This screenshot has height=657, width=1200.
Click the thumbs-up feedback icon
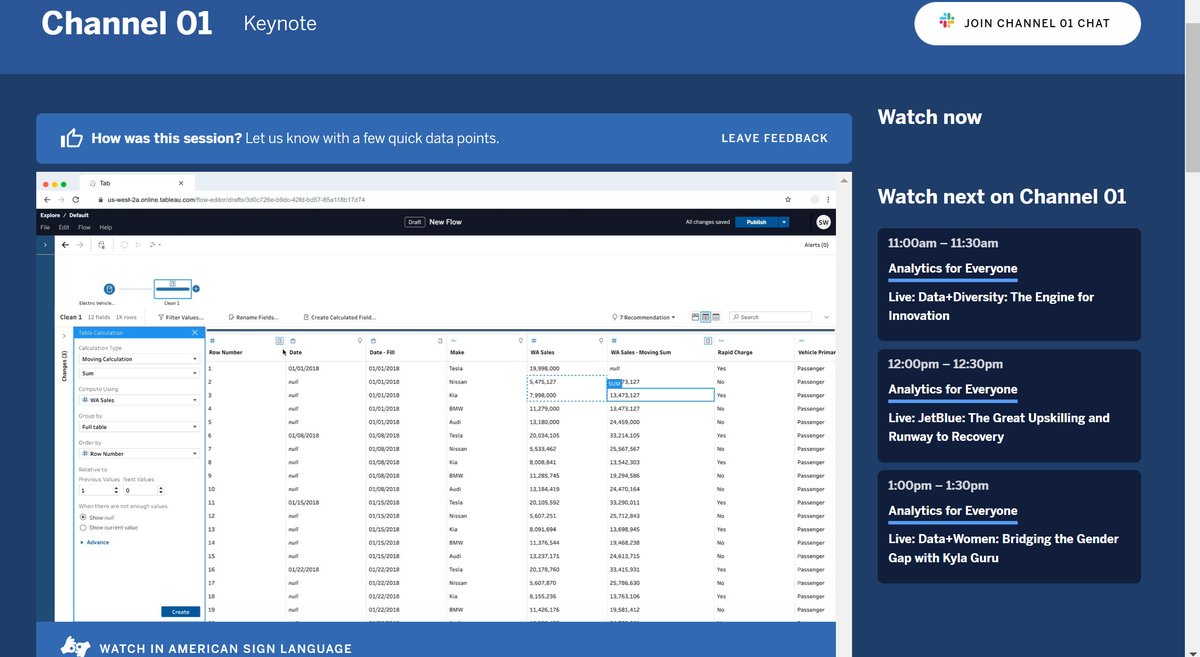coord(71,139)
